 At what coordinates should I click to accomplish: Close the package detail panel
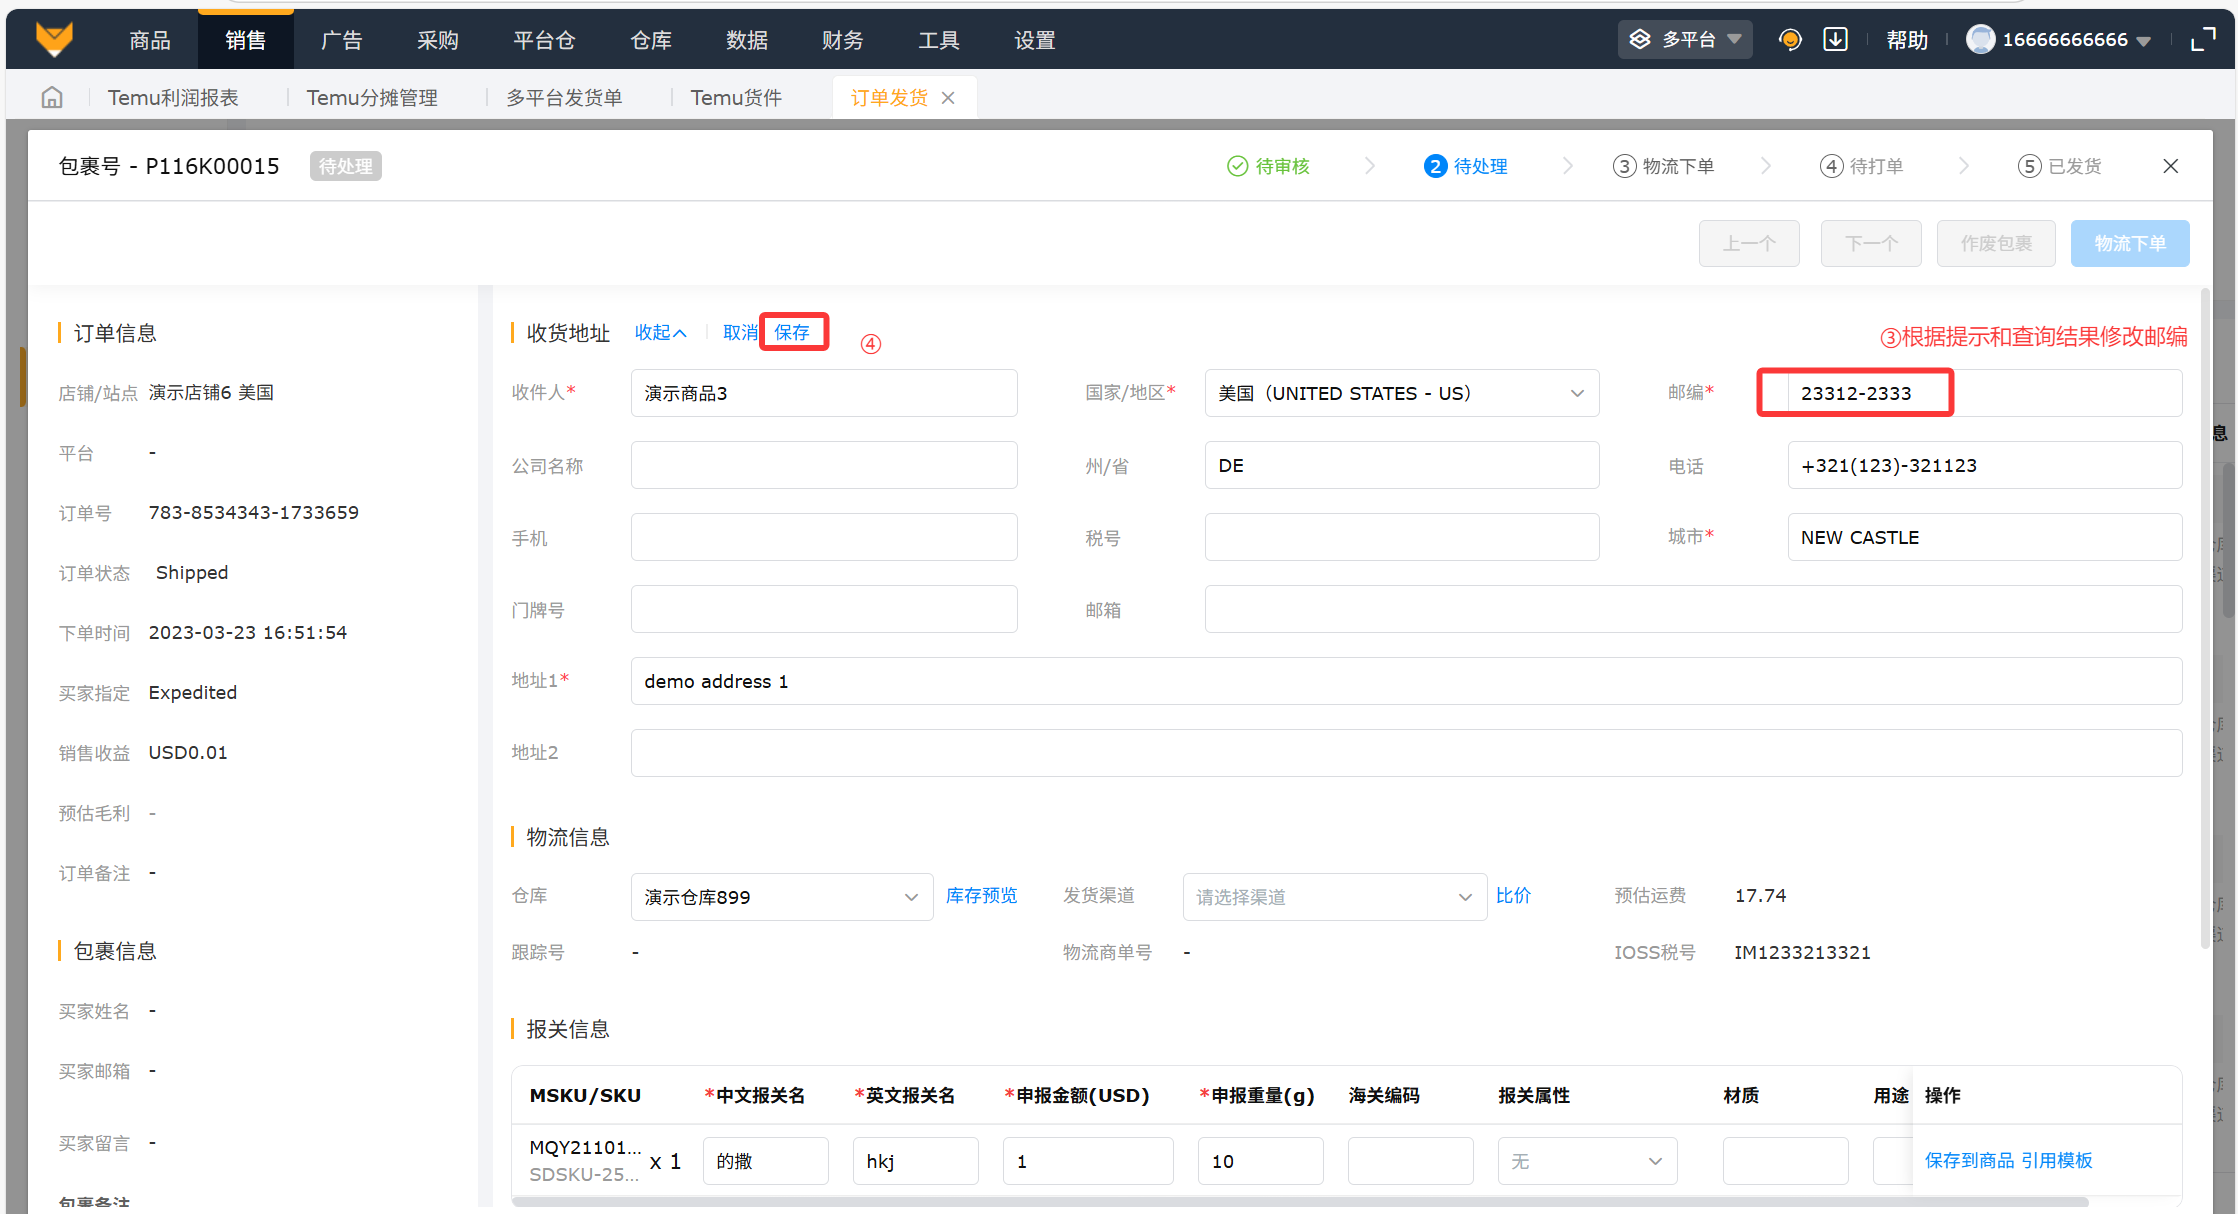pyautogui.click(x=2170, y=166)
